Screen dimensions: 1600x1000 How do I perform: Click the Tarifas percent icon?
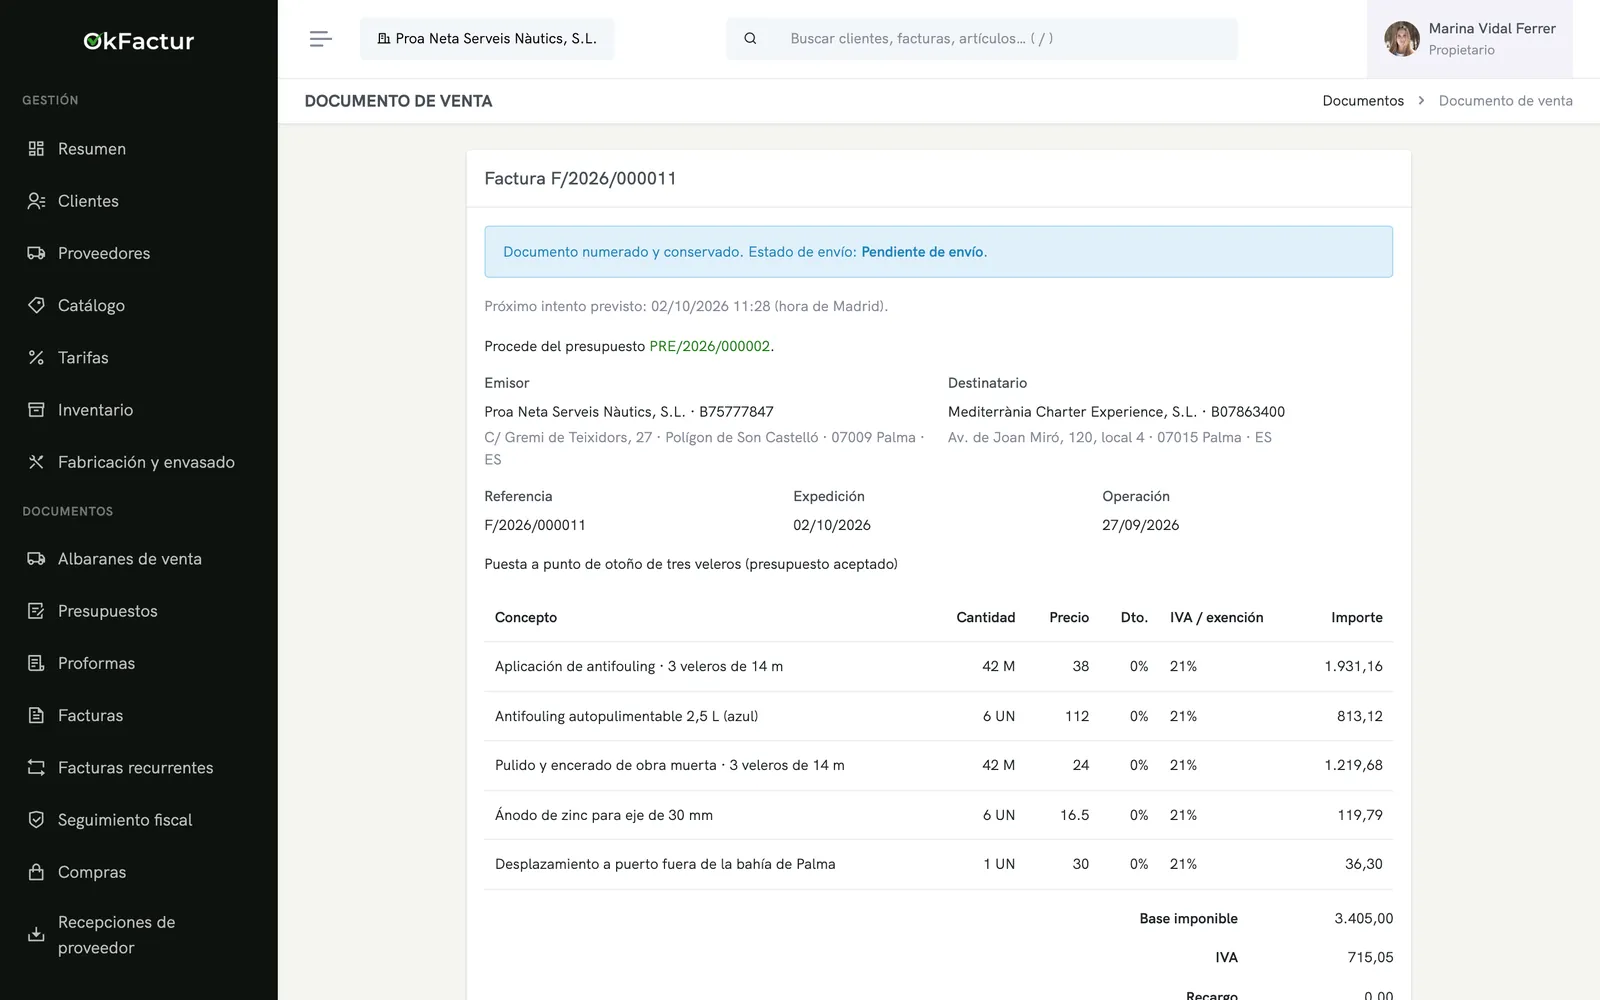36,357
